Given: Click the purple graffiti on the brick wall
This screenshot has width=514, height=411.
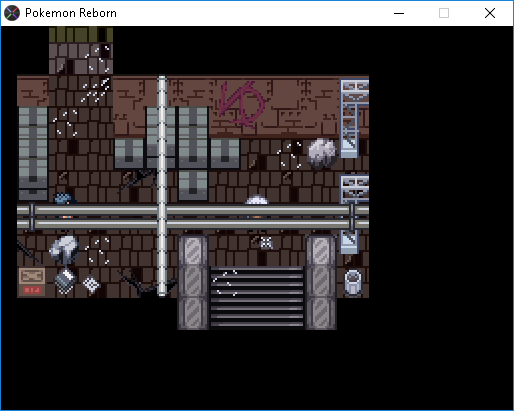Looking at the screenshot, I should coord(242,104).
